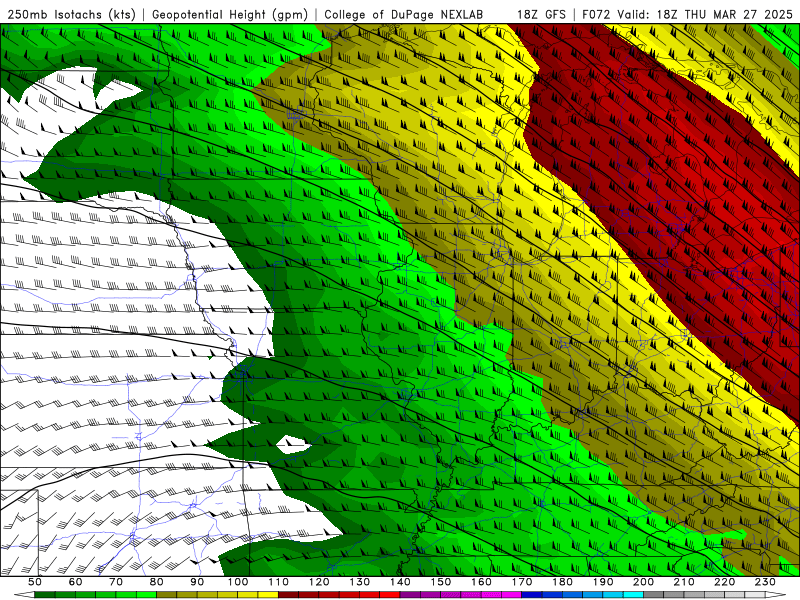Click the '190' color bar label
This screenshot has width=800, height=600.
coord(603,582)
